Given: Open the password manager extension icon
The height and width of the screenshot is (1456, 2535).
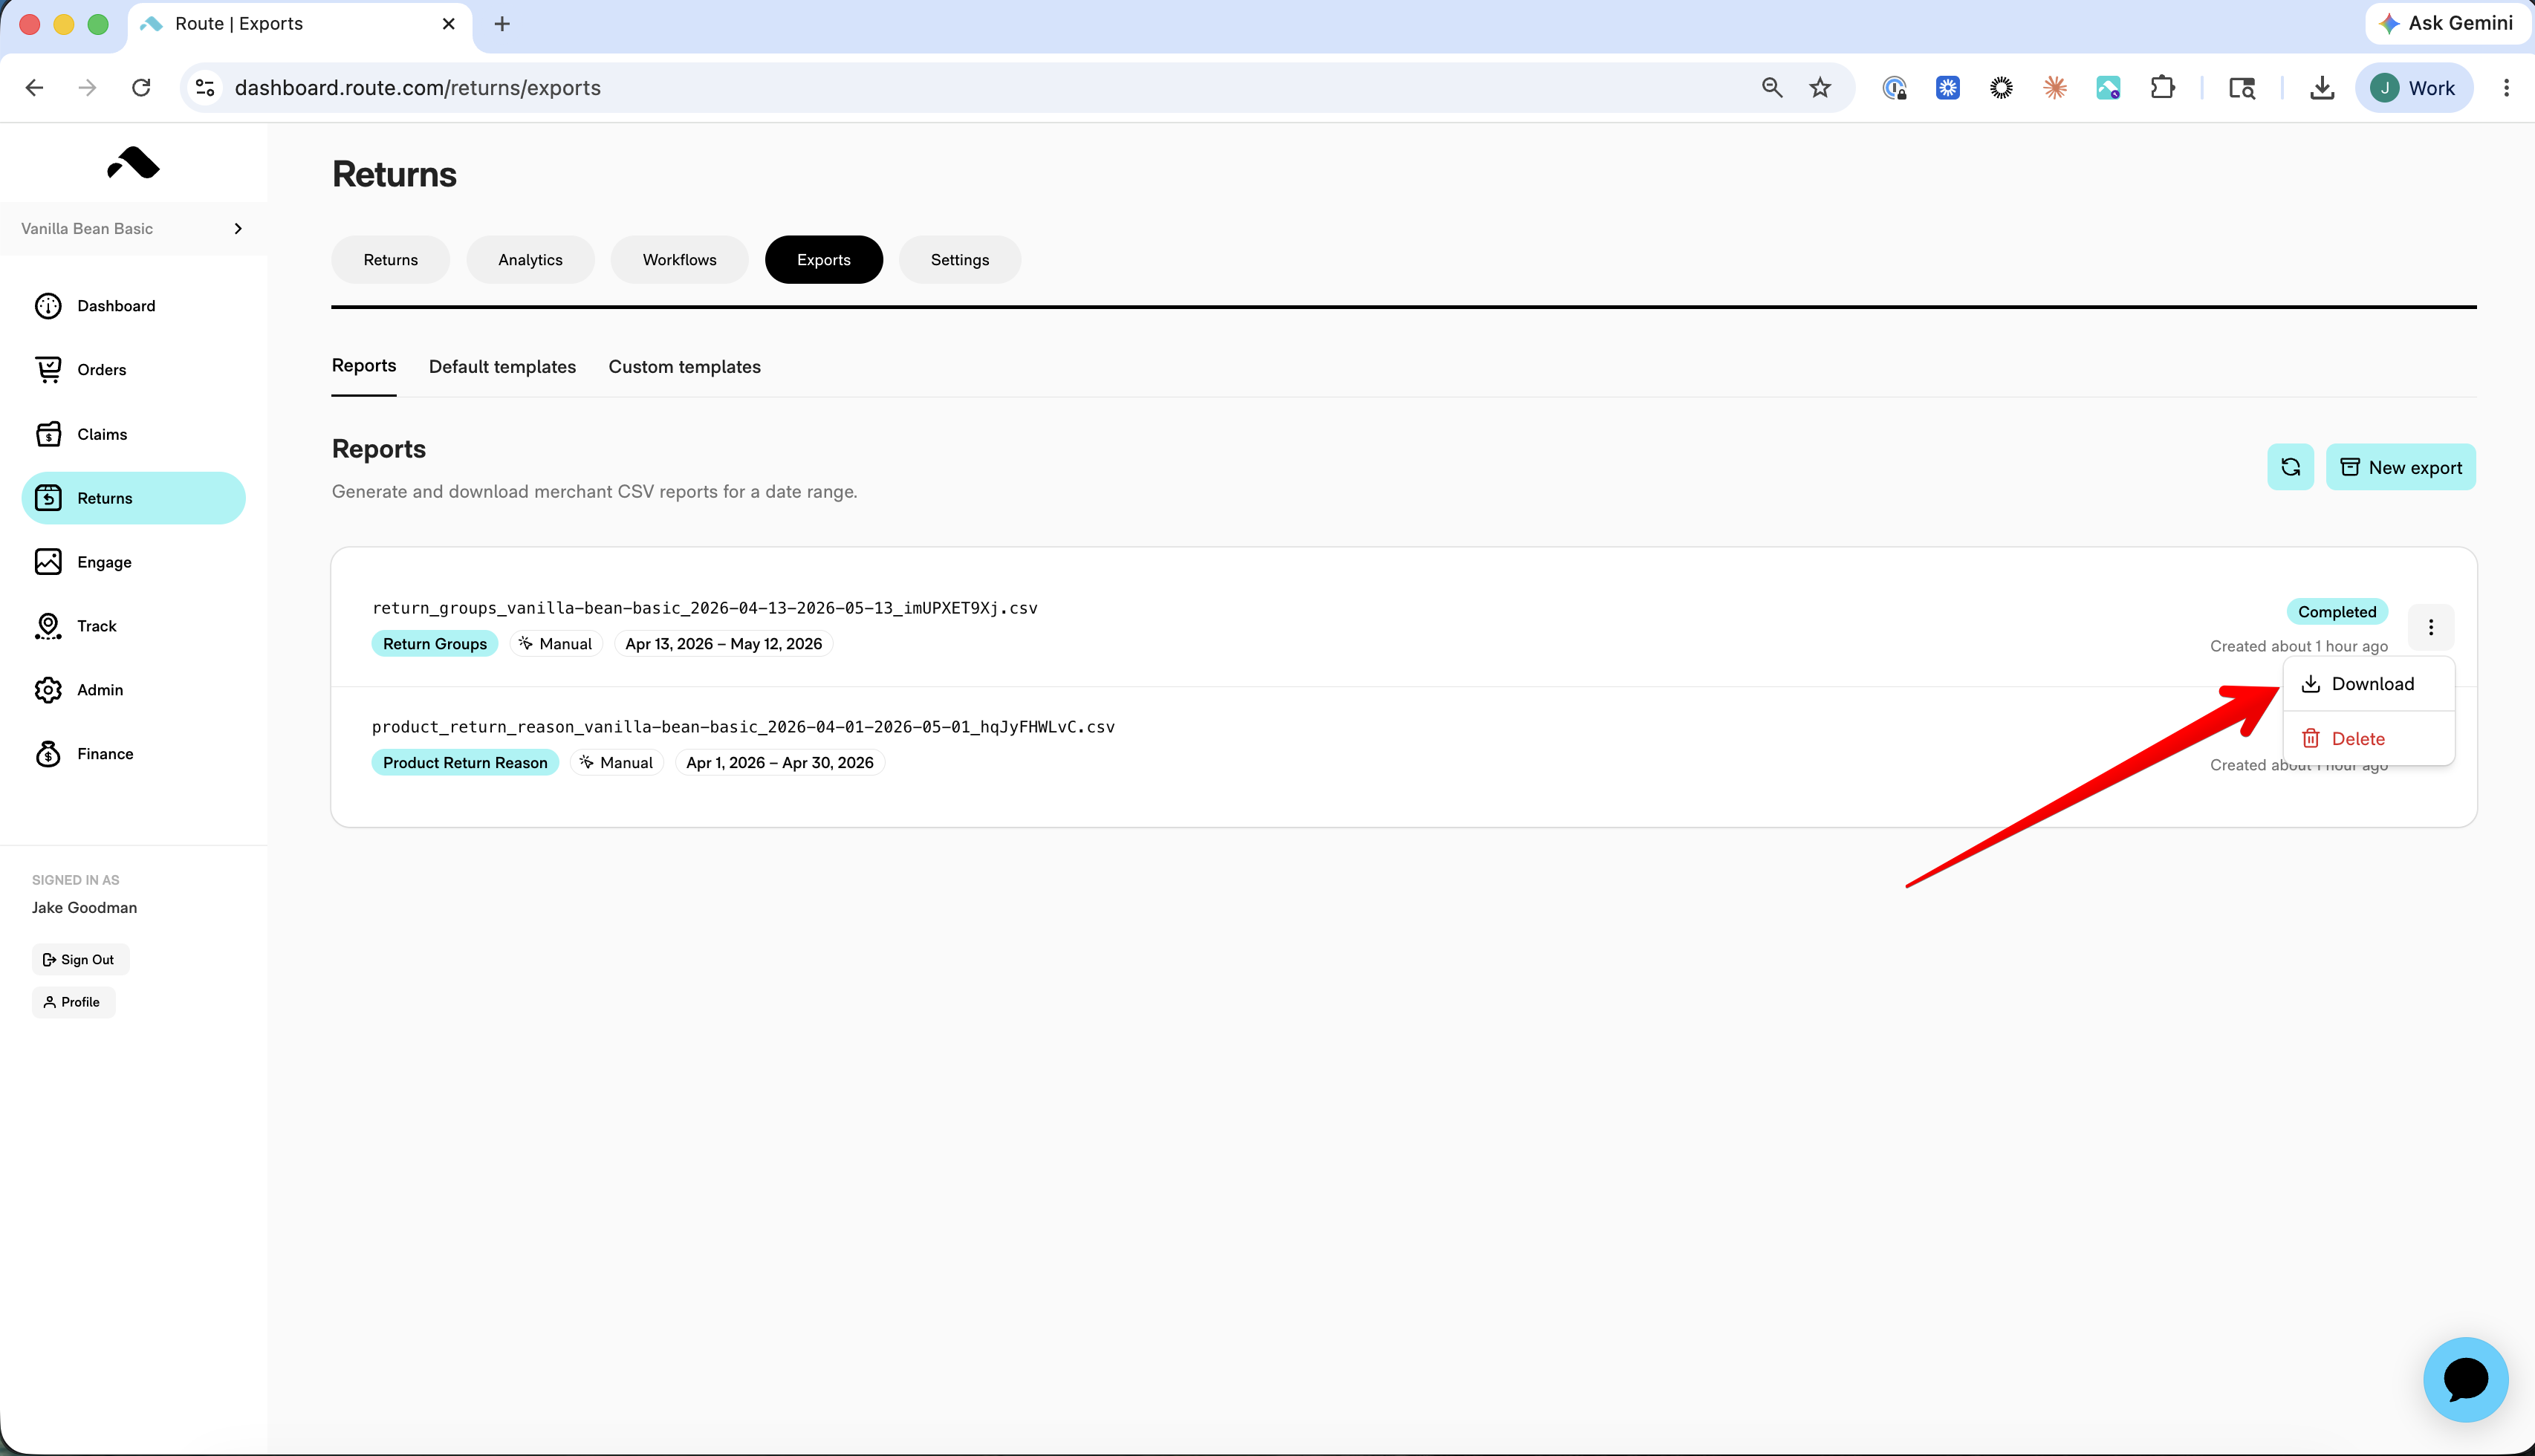Looking at the screenshot, I should pos(1894,88).
